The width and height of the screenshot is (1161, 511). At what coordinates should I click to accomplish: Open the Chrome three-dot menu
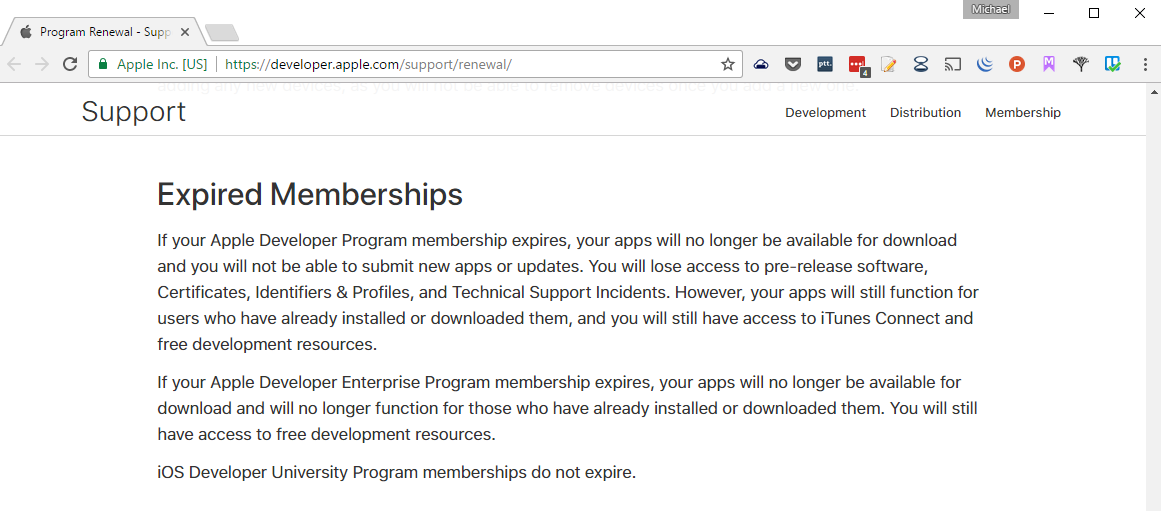tap(1145, 64)
